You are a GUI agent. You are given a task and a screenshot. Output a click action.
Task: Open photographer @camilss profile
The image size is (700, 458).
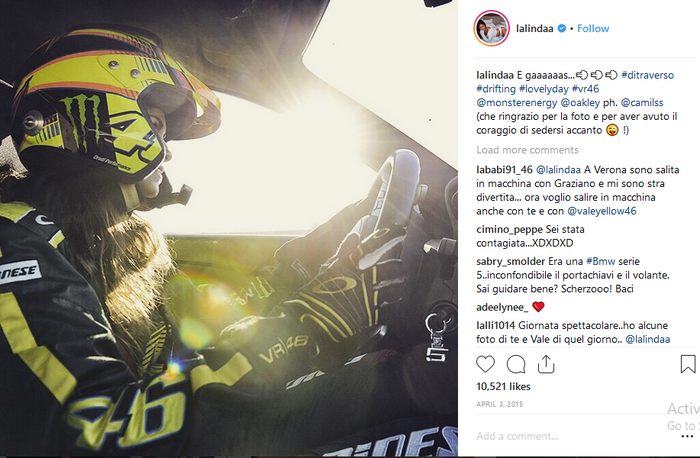click(642, 103)
